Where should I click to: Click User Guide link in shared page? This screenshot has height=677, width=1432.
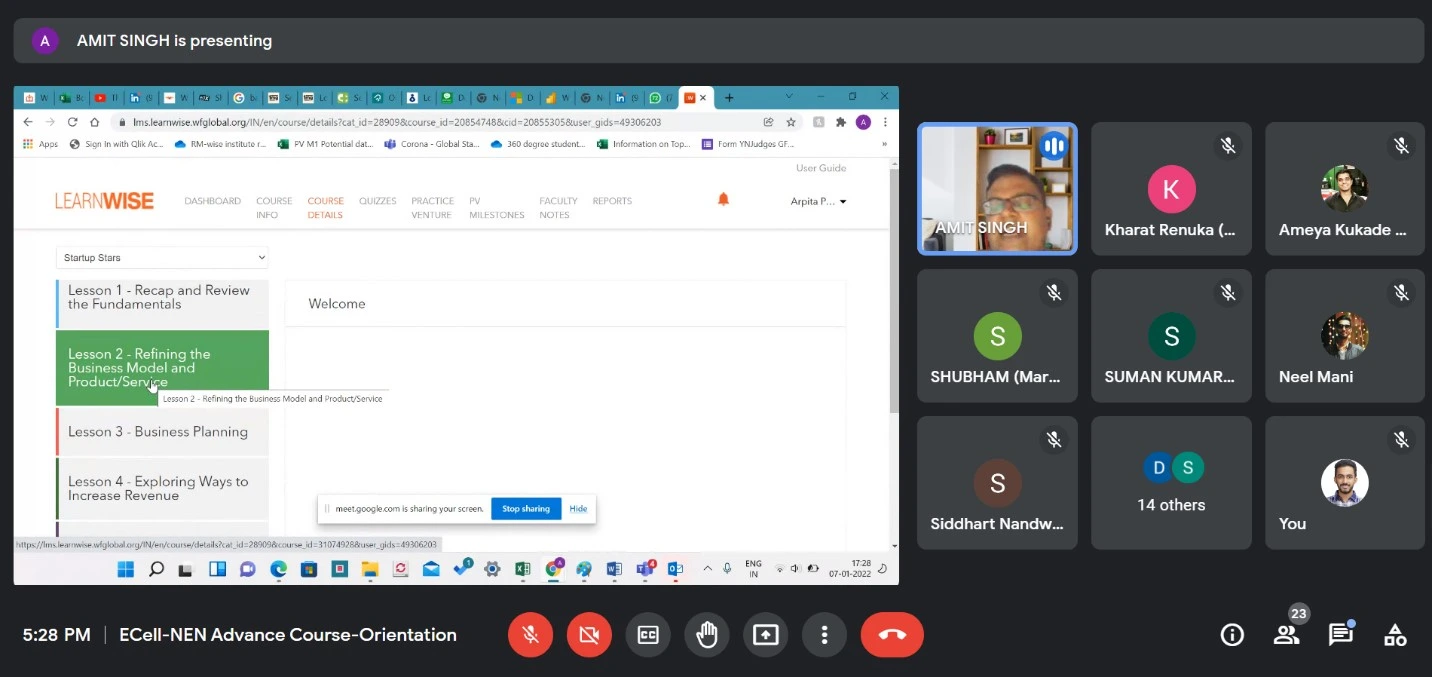click(821, 168)
